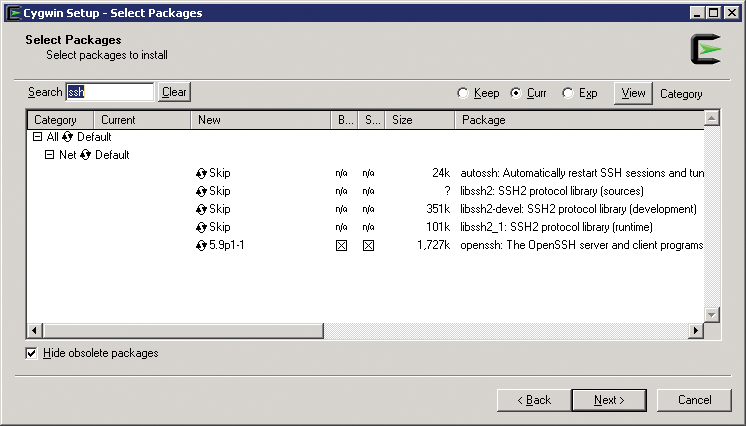Click the Size column header
This screenshot has width=746, height=426.
(420, 120)
